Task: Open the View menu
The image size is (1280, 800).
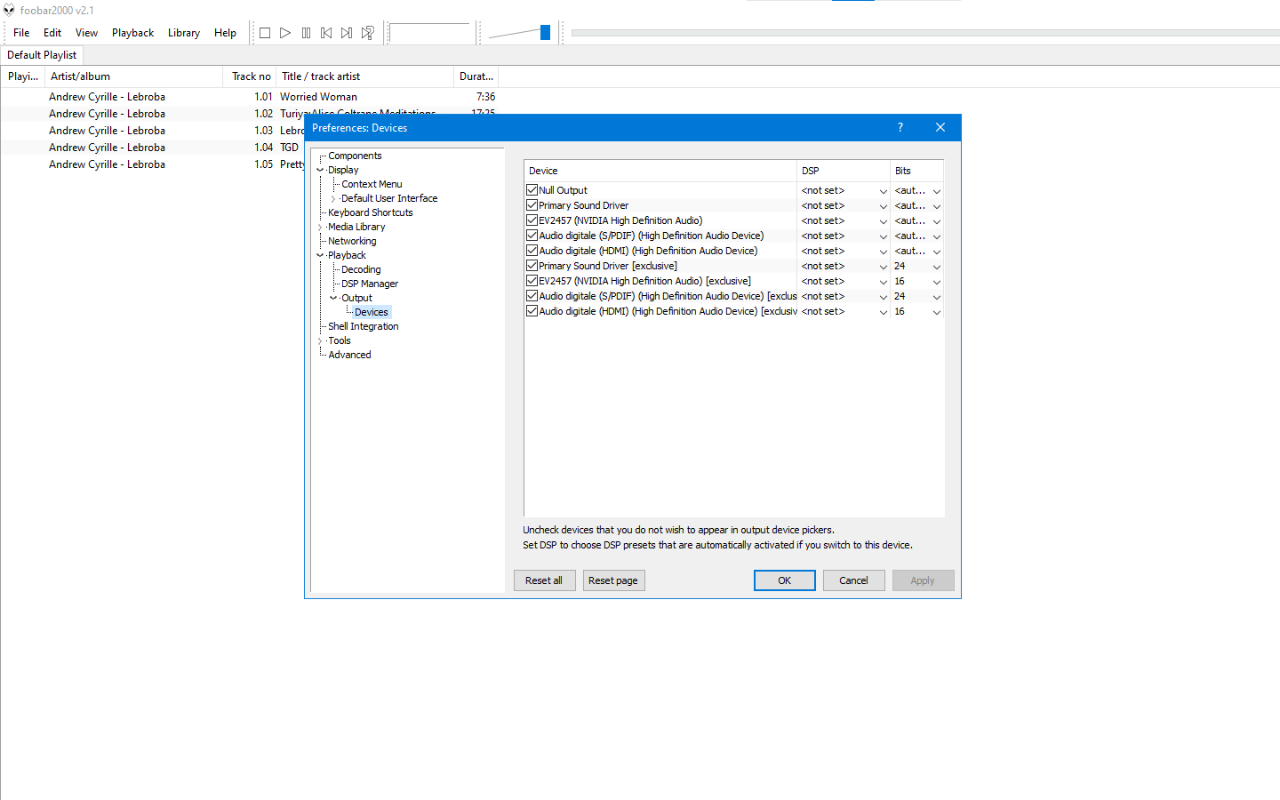Action: point(86,33)
